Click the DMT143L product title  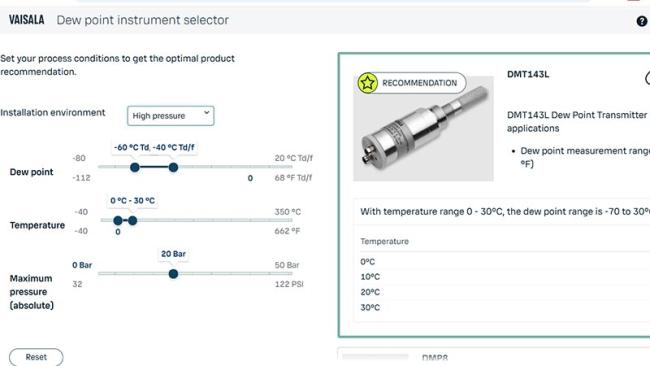pyautogui.click(x=528, y=75)
